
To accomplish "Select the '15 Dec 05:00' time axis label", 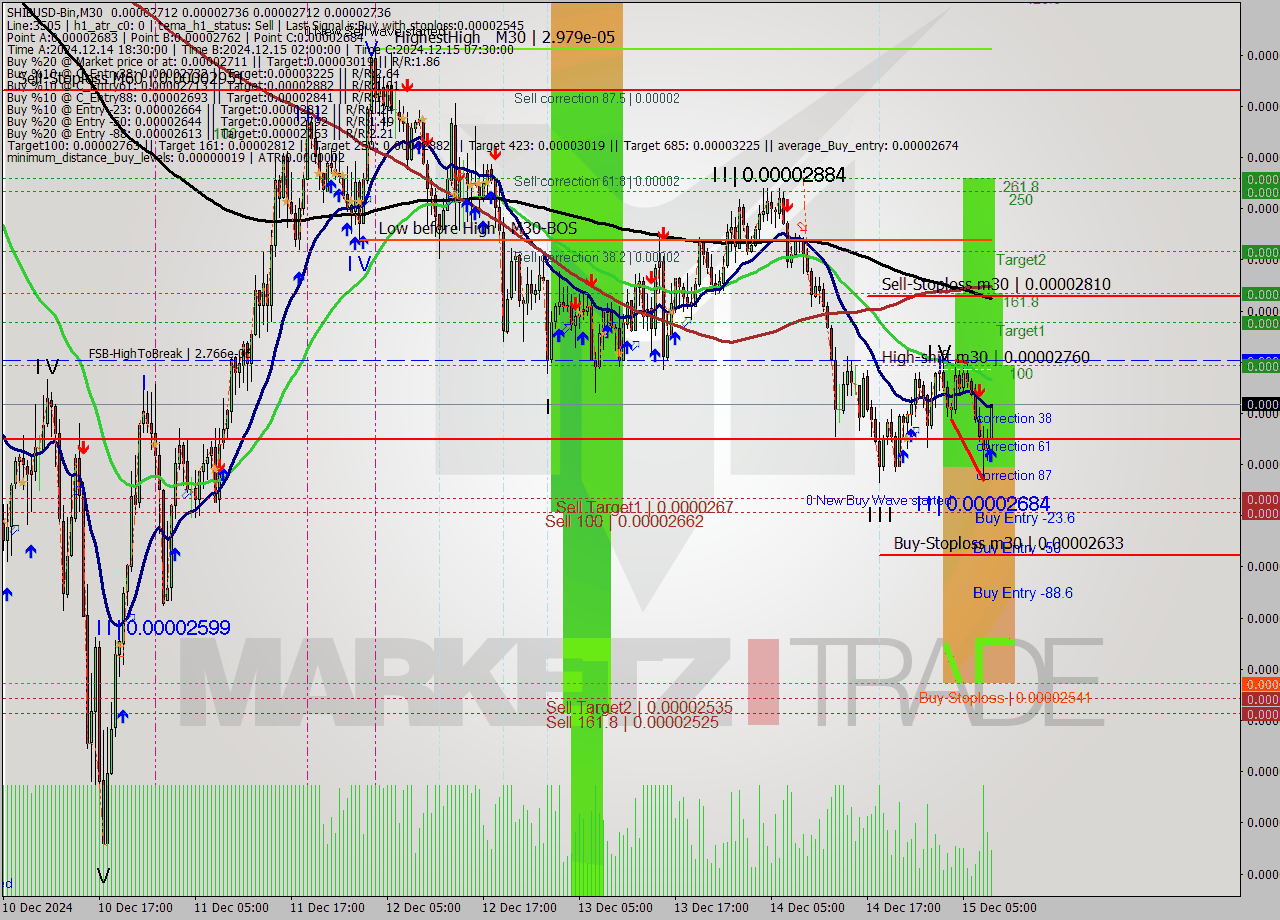I will 999,908.
